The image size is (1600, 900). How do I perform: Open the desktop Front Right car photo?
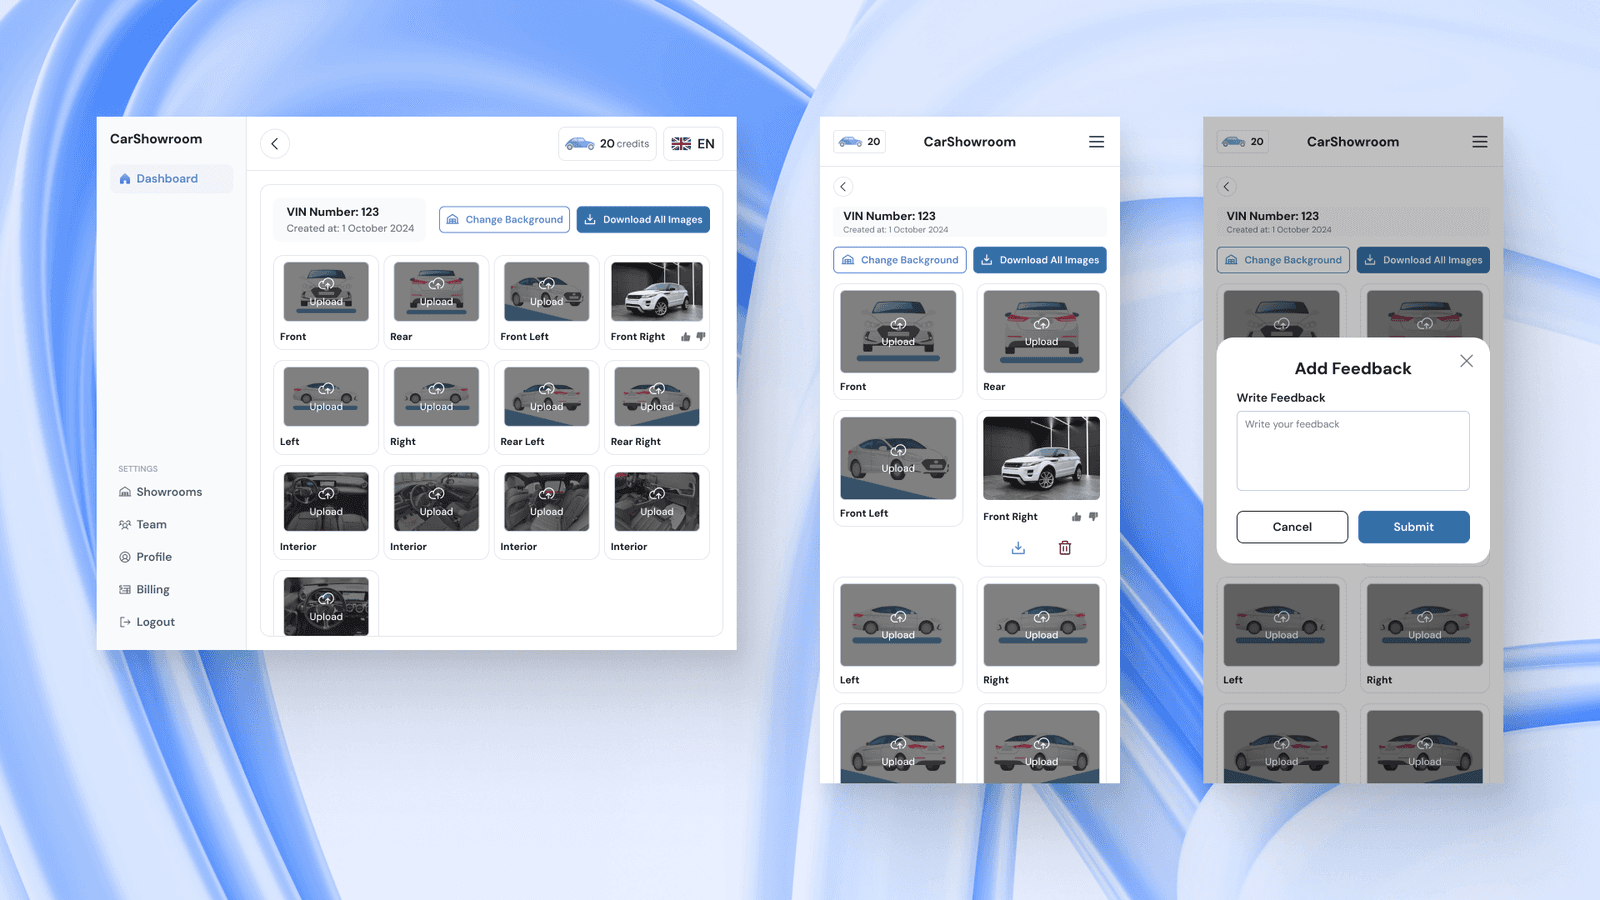click(x=657, y=291)
